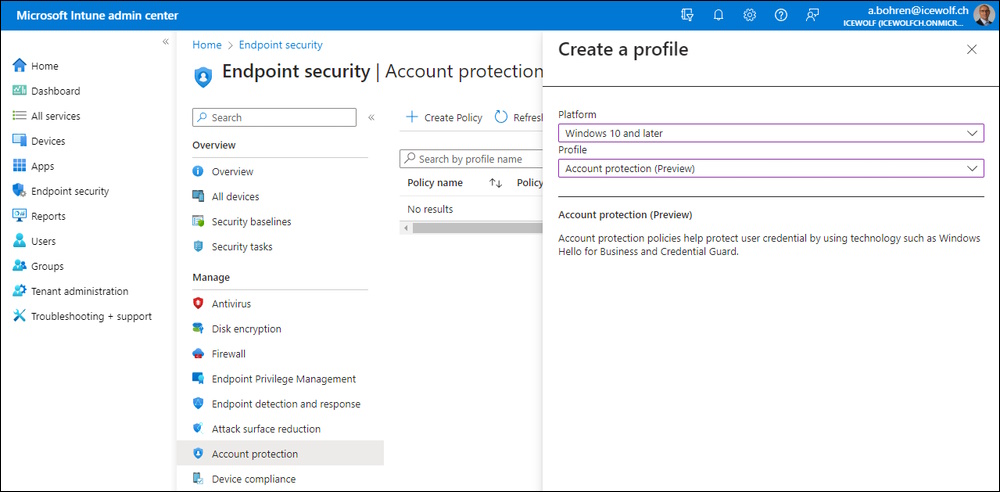This screenshot has height=492, width=1000.
Task: Open the feedback icon in header
Action: coord(812,15)
